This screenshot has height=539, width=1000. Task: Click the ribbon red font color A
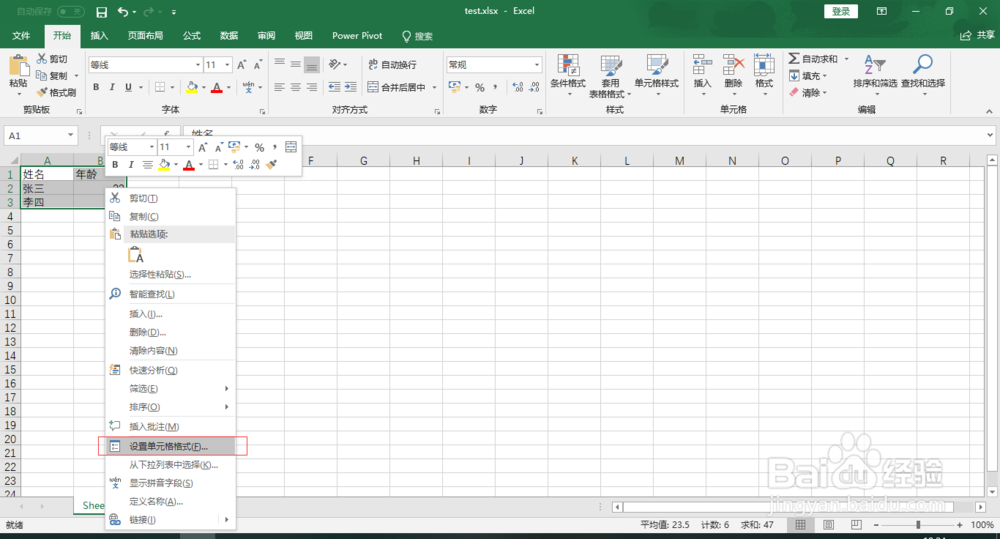(x=217, y=87)
